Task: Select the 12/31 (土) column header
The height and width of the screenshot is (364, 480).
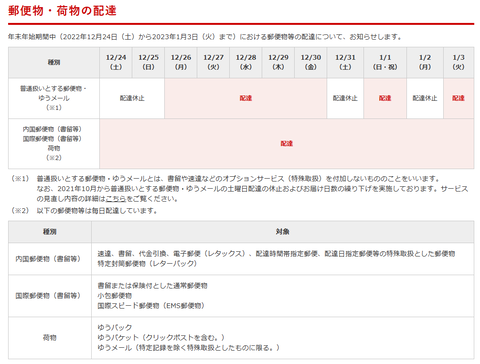Action: pos(345,62)
